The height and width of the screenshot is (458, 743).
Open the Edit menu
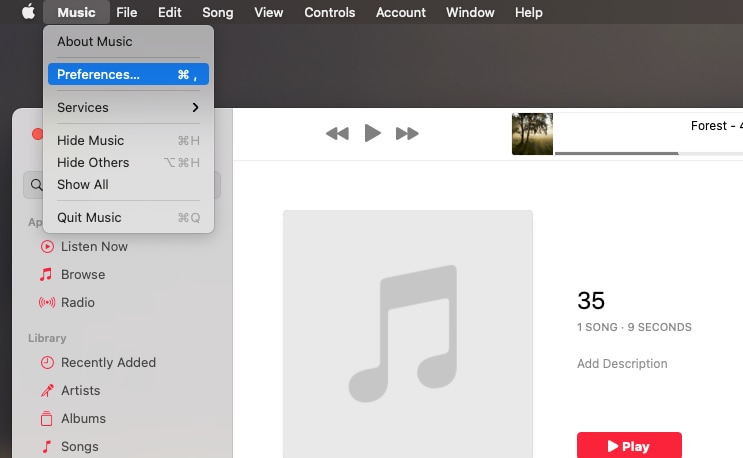pos(170,12)
